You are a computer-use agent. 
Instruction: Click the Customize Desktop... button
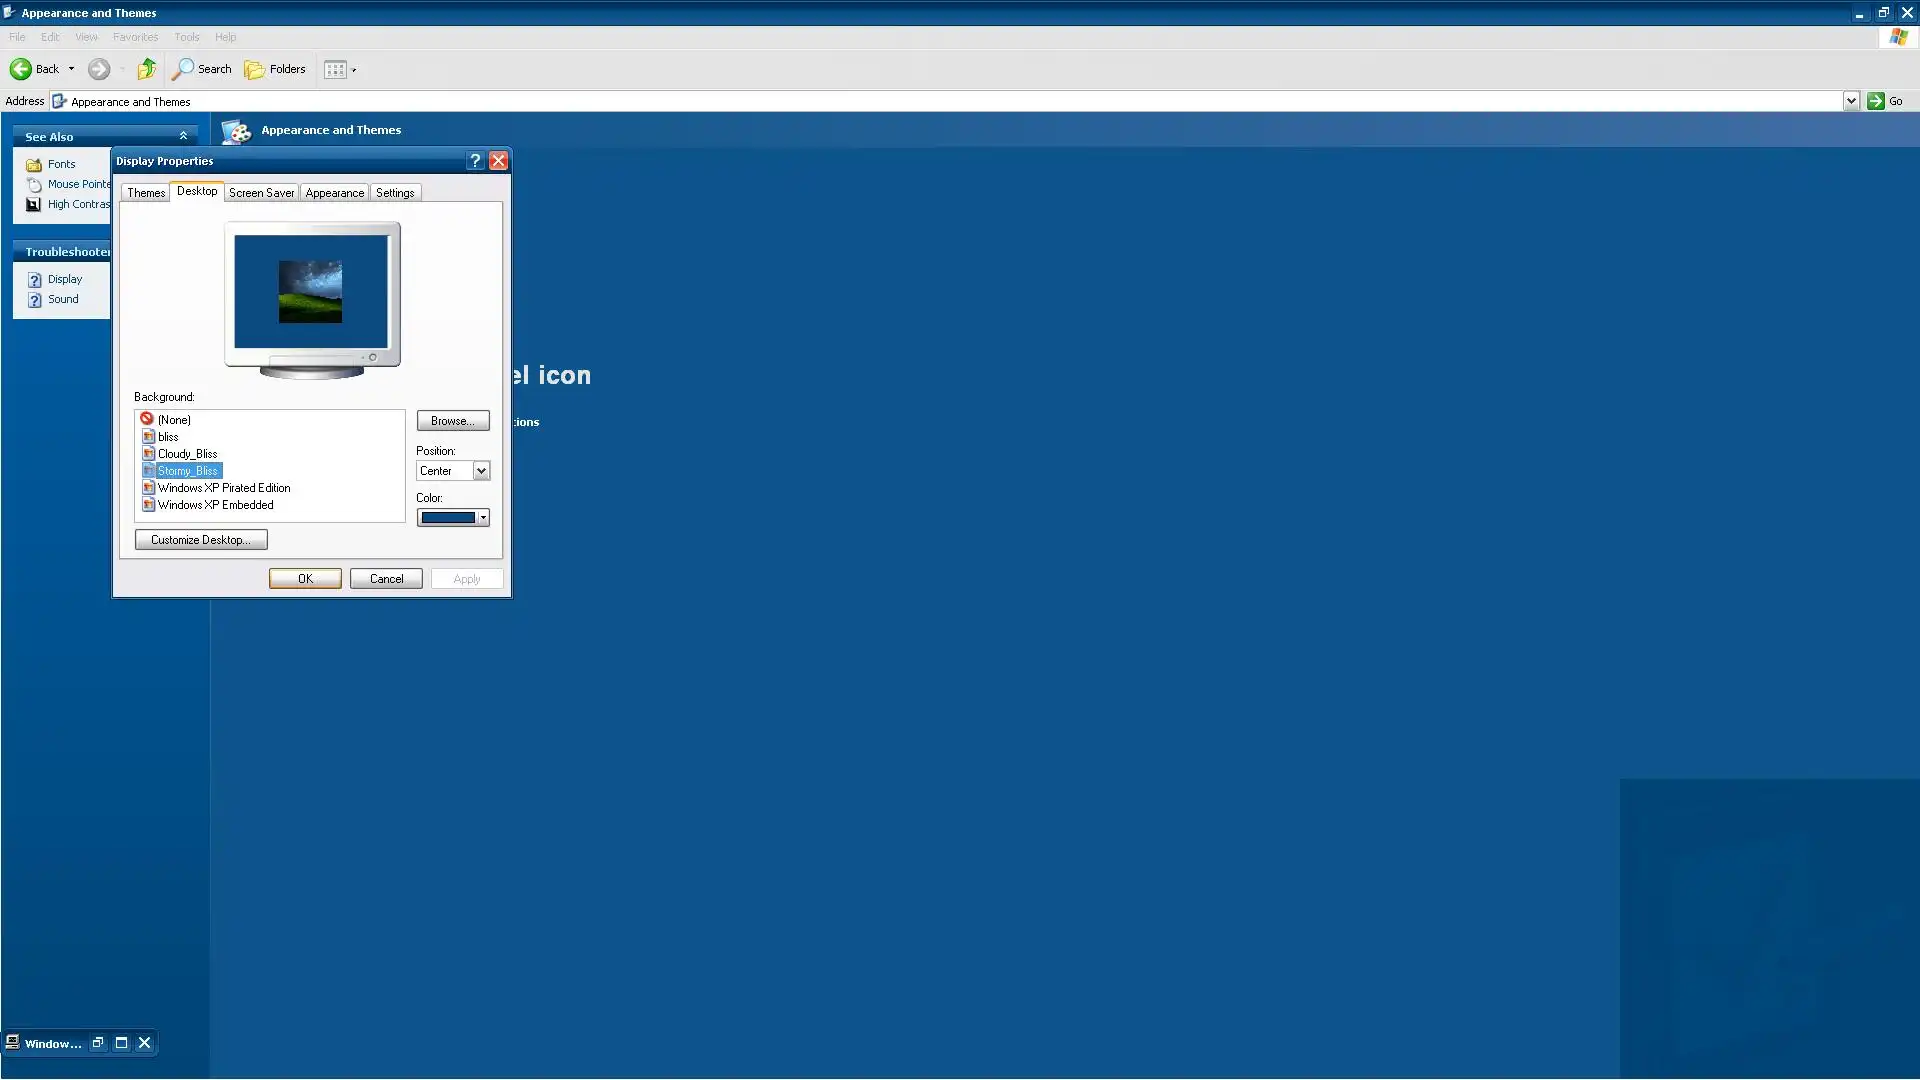click(x=201, y=540)
